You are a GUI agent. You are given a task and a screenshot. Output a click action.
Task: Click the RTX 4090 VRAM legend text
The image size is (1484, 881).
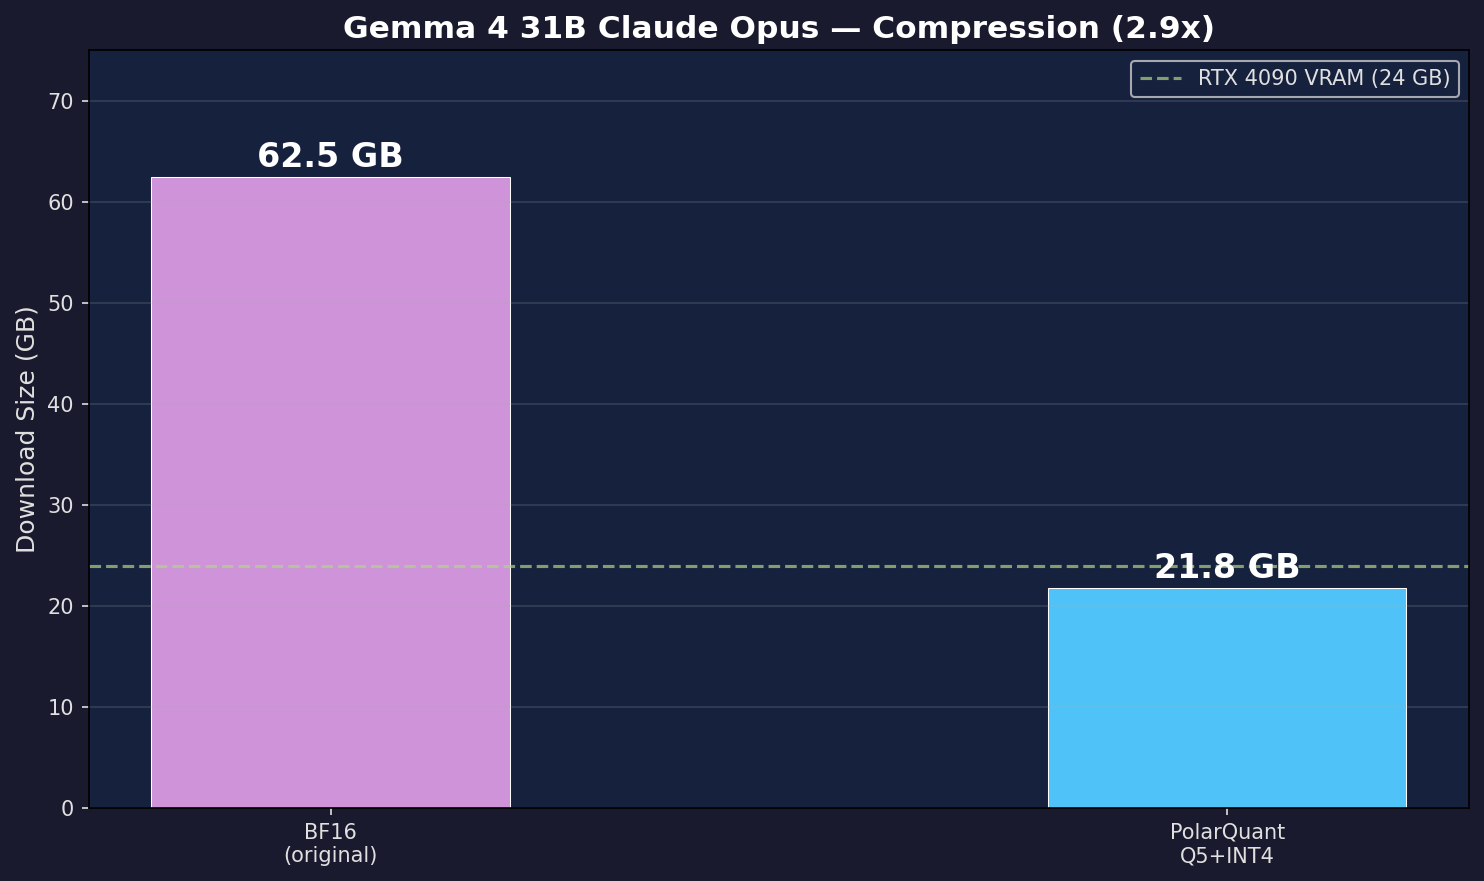[x=1323, y=78]
